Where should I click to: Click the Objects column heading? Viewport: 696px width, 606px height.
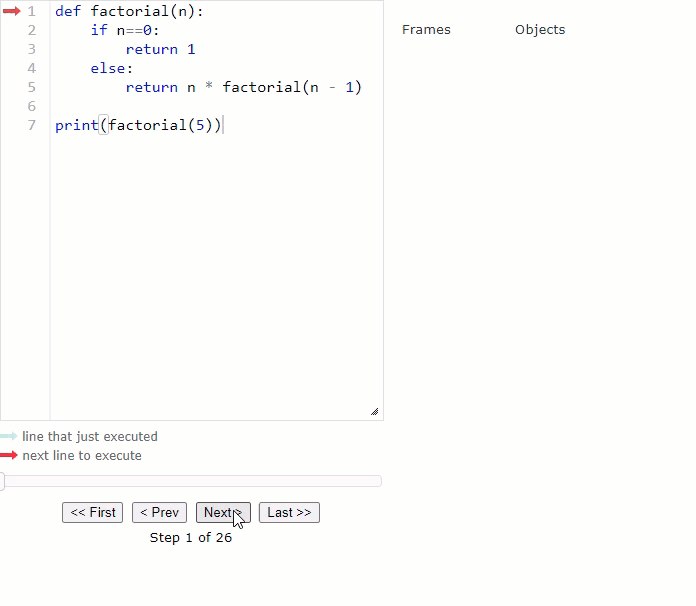540,29
